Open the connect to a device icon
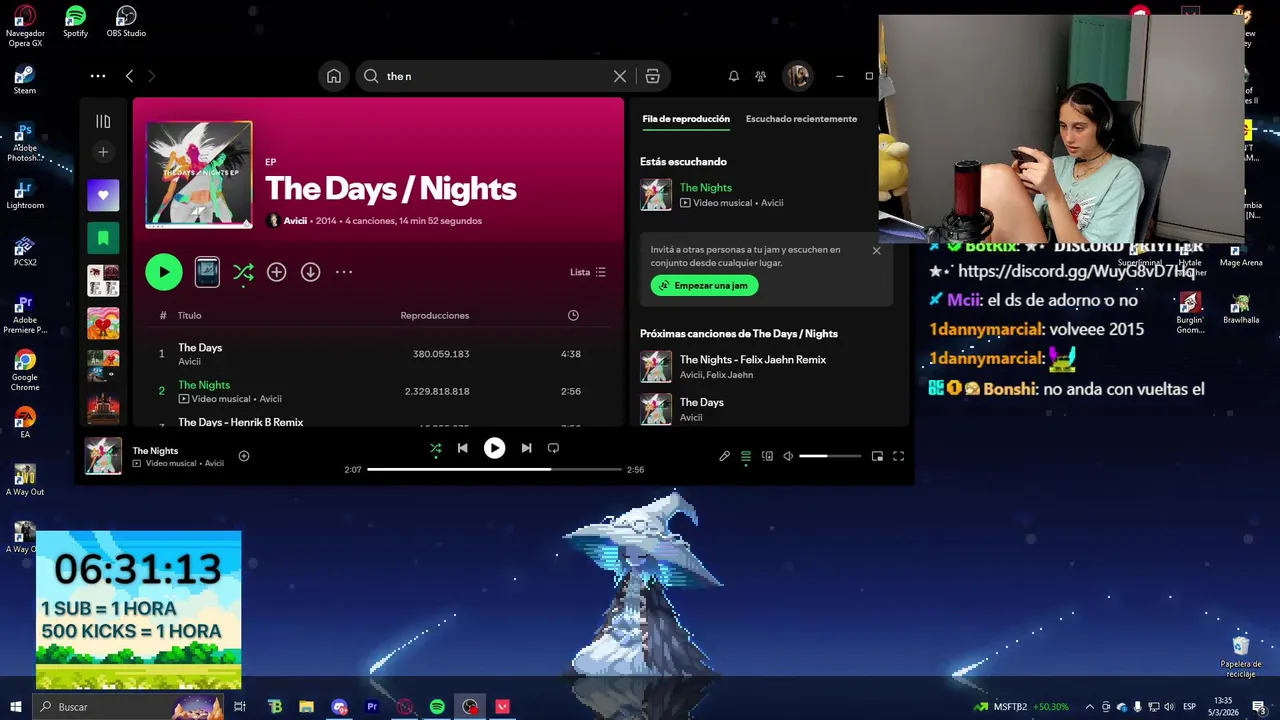This screenshot has width=1280, height=720. (767, 456)
